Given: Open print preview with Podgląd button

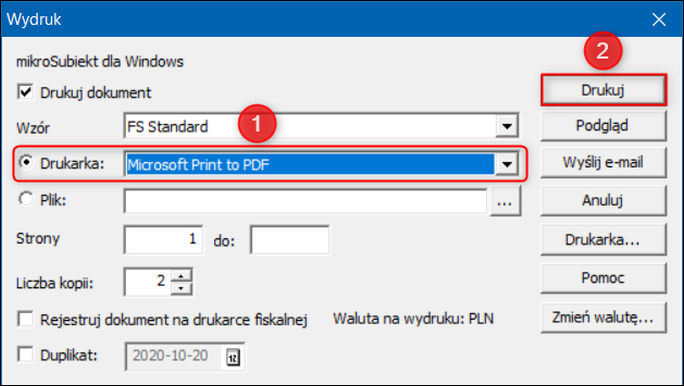Looking at the screenshot, I should point(603,126).
